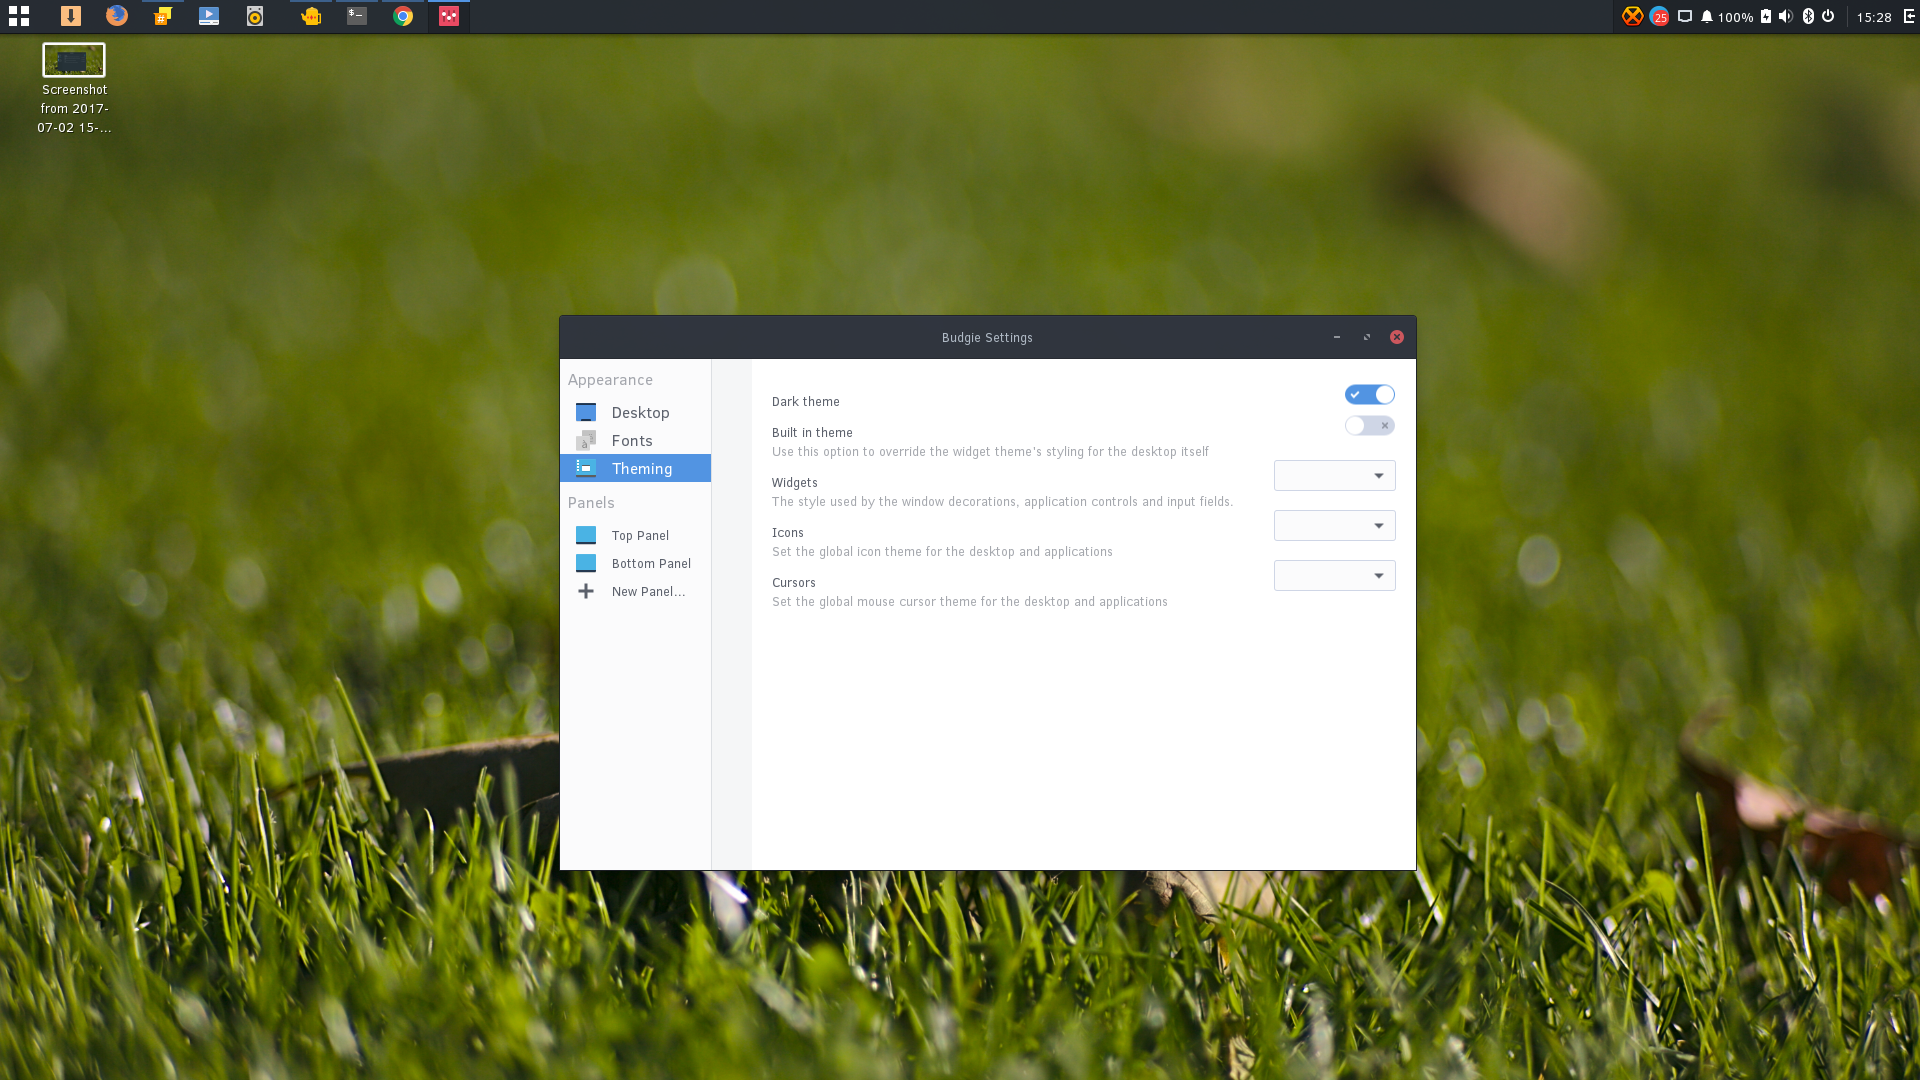
Task: Open the blue video player launcher
Action: pyautogui.click(x=209, y=16)
